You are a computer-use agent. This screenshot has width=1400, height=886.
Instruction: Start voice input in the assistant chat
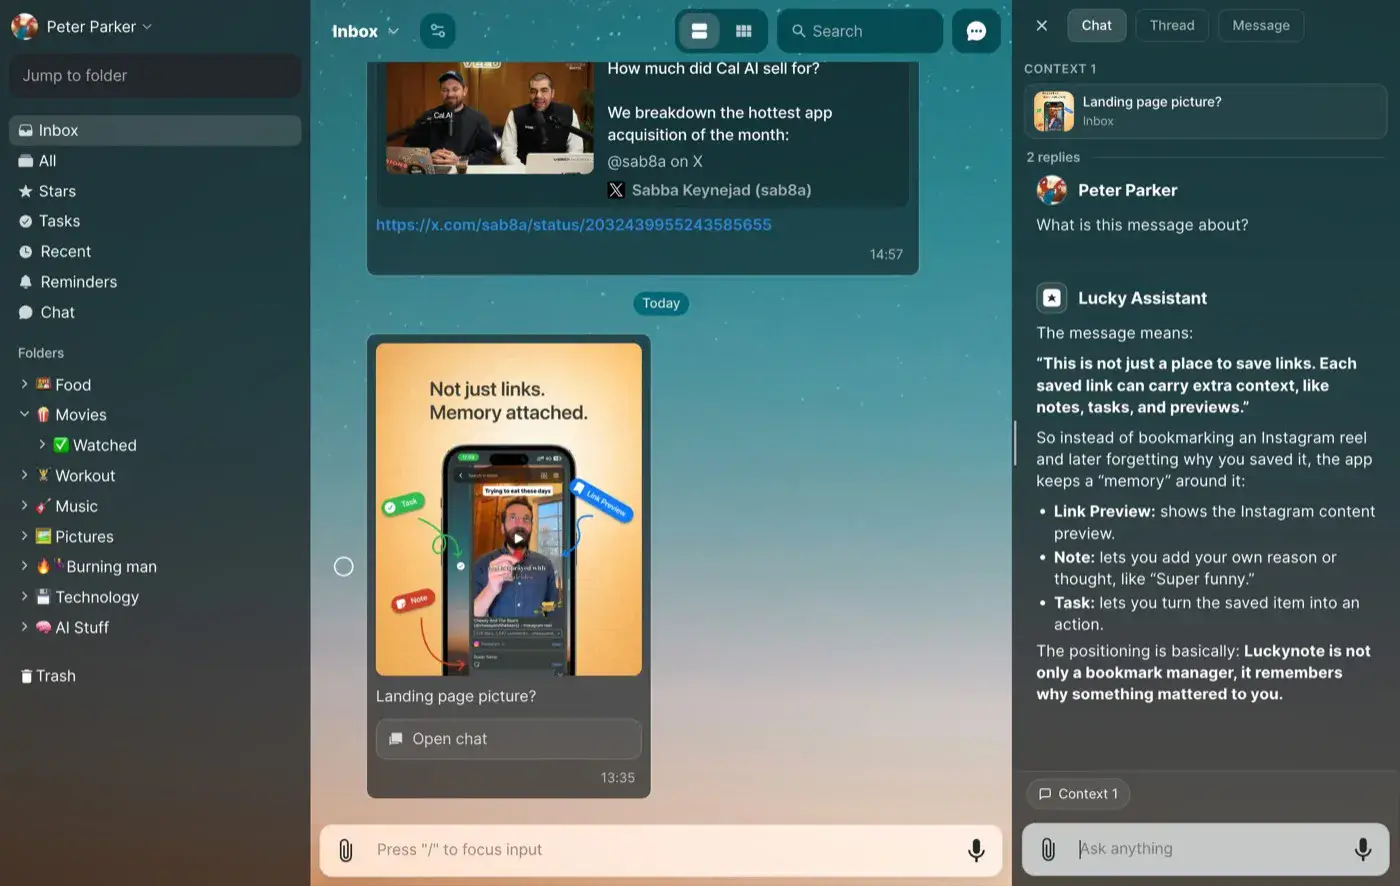pos(1362,849)
